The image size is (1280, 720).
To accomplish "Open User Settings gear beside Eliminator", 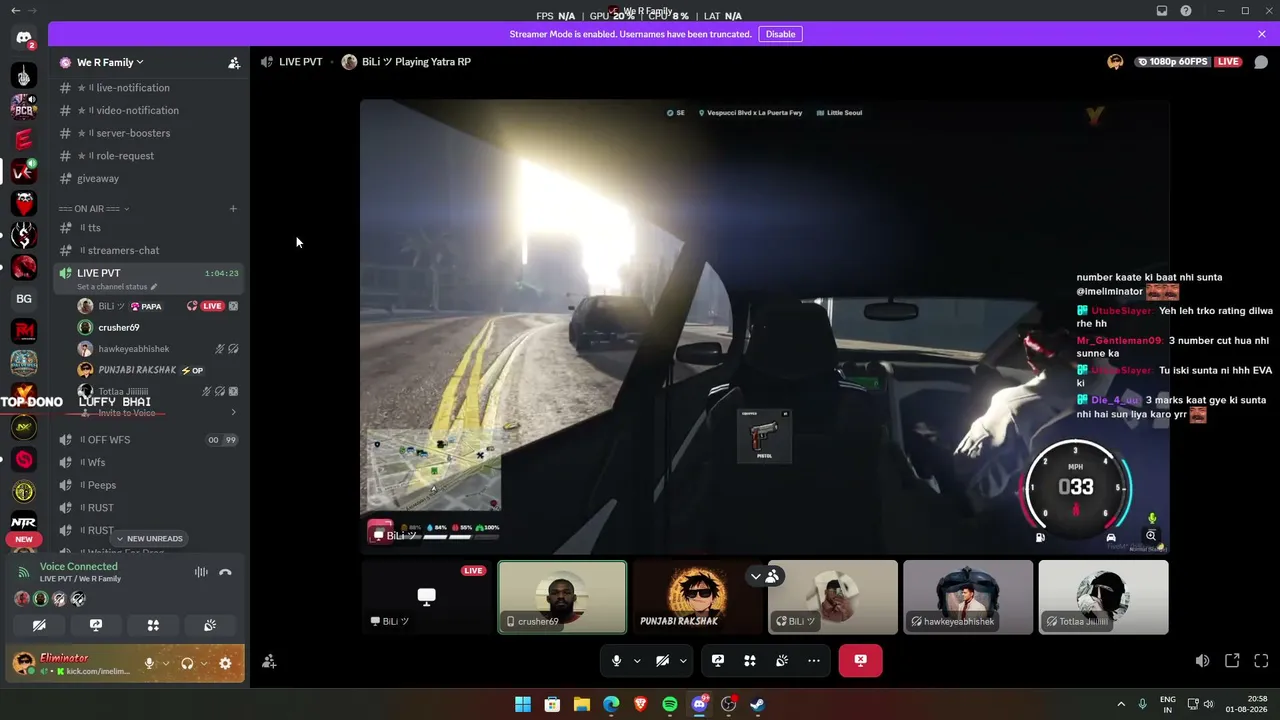I will [225, 663].
